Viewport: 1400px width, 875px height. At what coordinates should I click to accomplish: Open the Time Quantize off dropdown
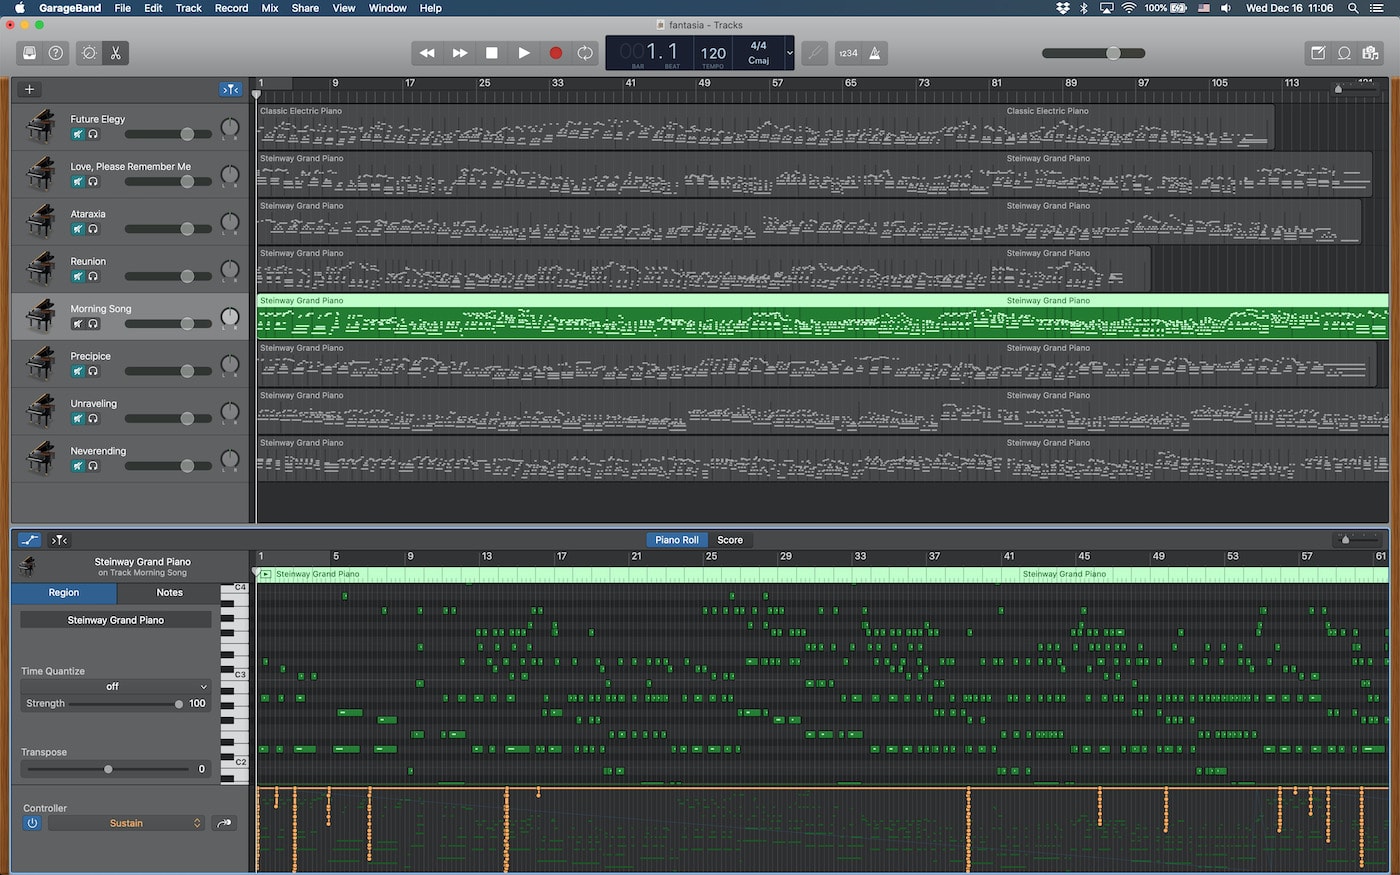coord(116,687)
